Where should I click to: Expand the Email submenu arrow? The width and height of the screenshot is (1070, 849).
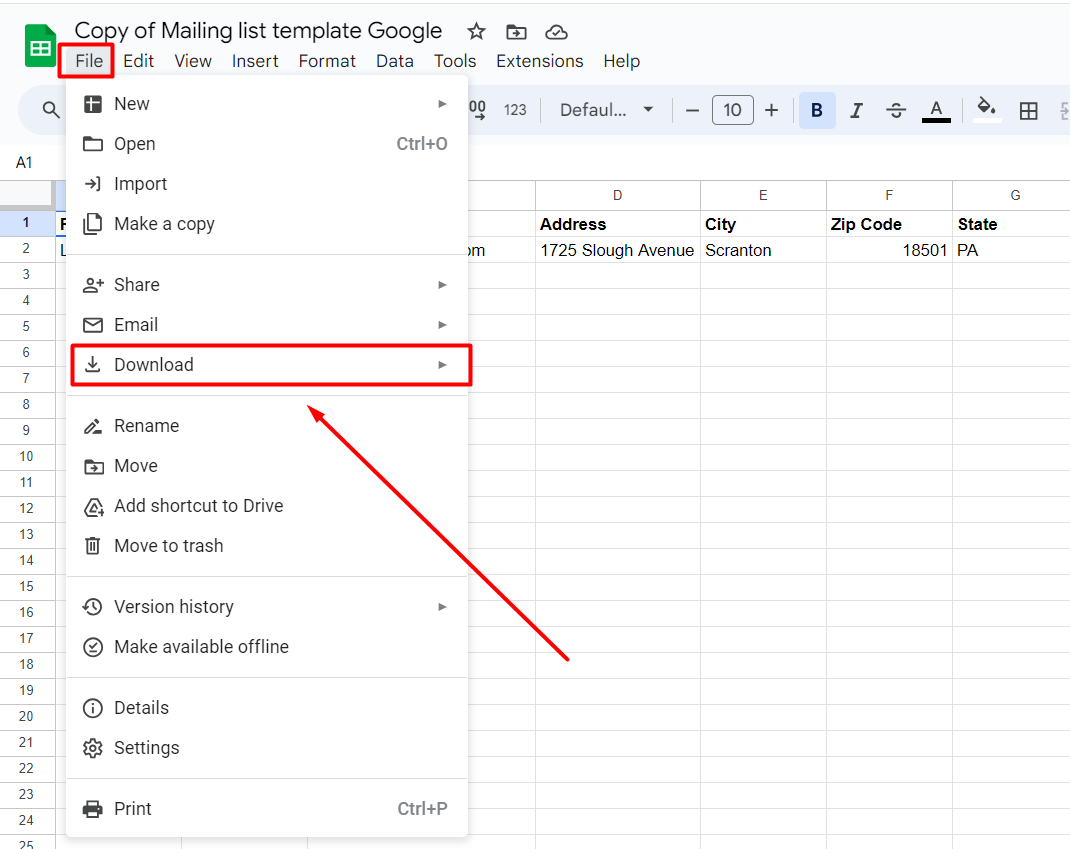[442, 325]
